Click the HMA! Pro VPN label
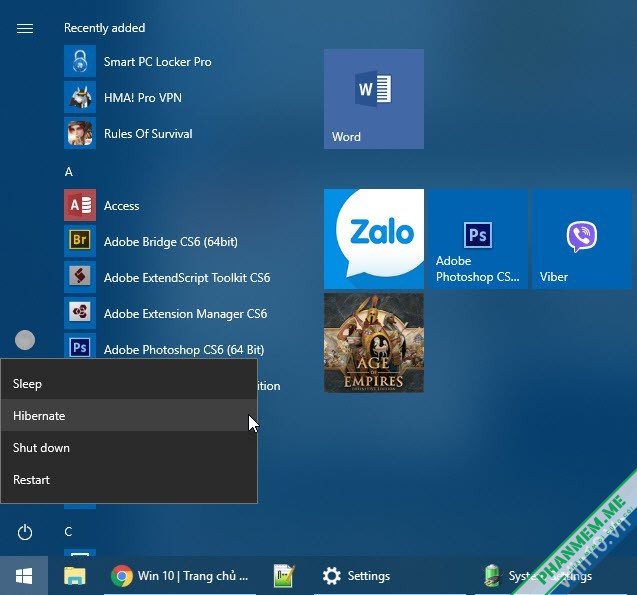Screen dimensions: 637x595 point(143,98)
